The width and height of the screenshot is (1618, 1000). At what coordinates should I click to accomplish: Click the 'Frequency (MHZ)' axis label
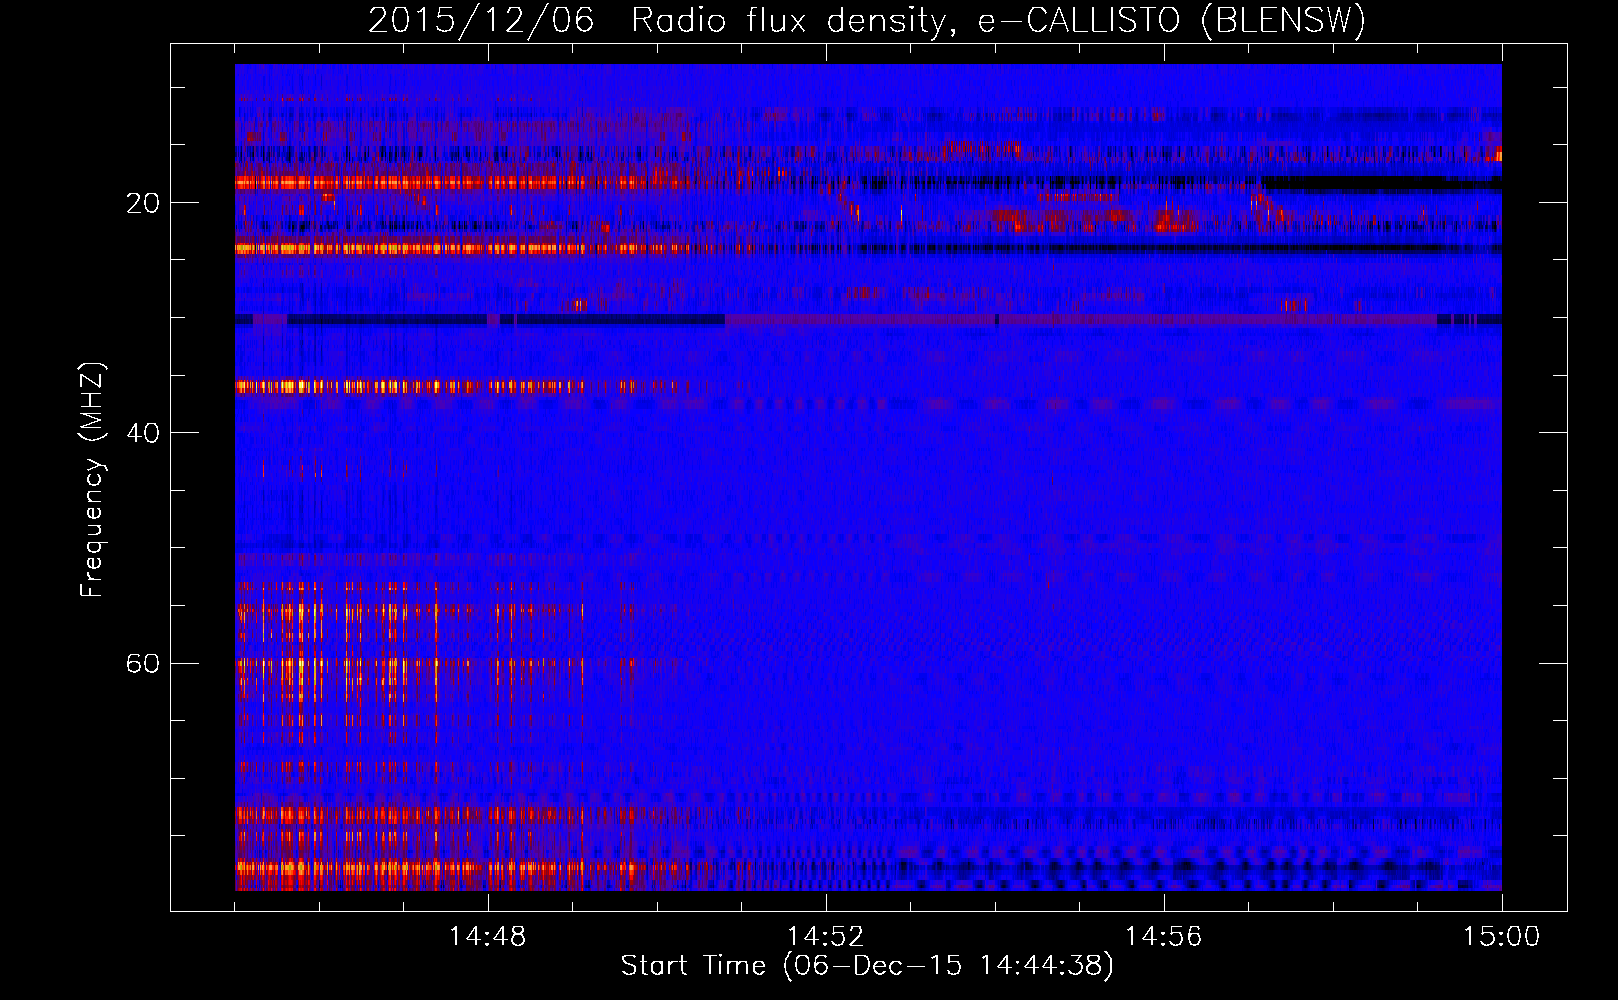(92, 480)
